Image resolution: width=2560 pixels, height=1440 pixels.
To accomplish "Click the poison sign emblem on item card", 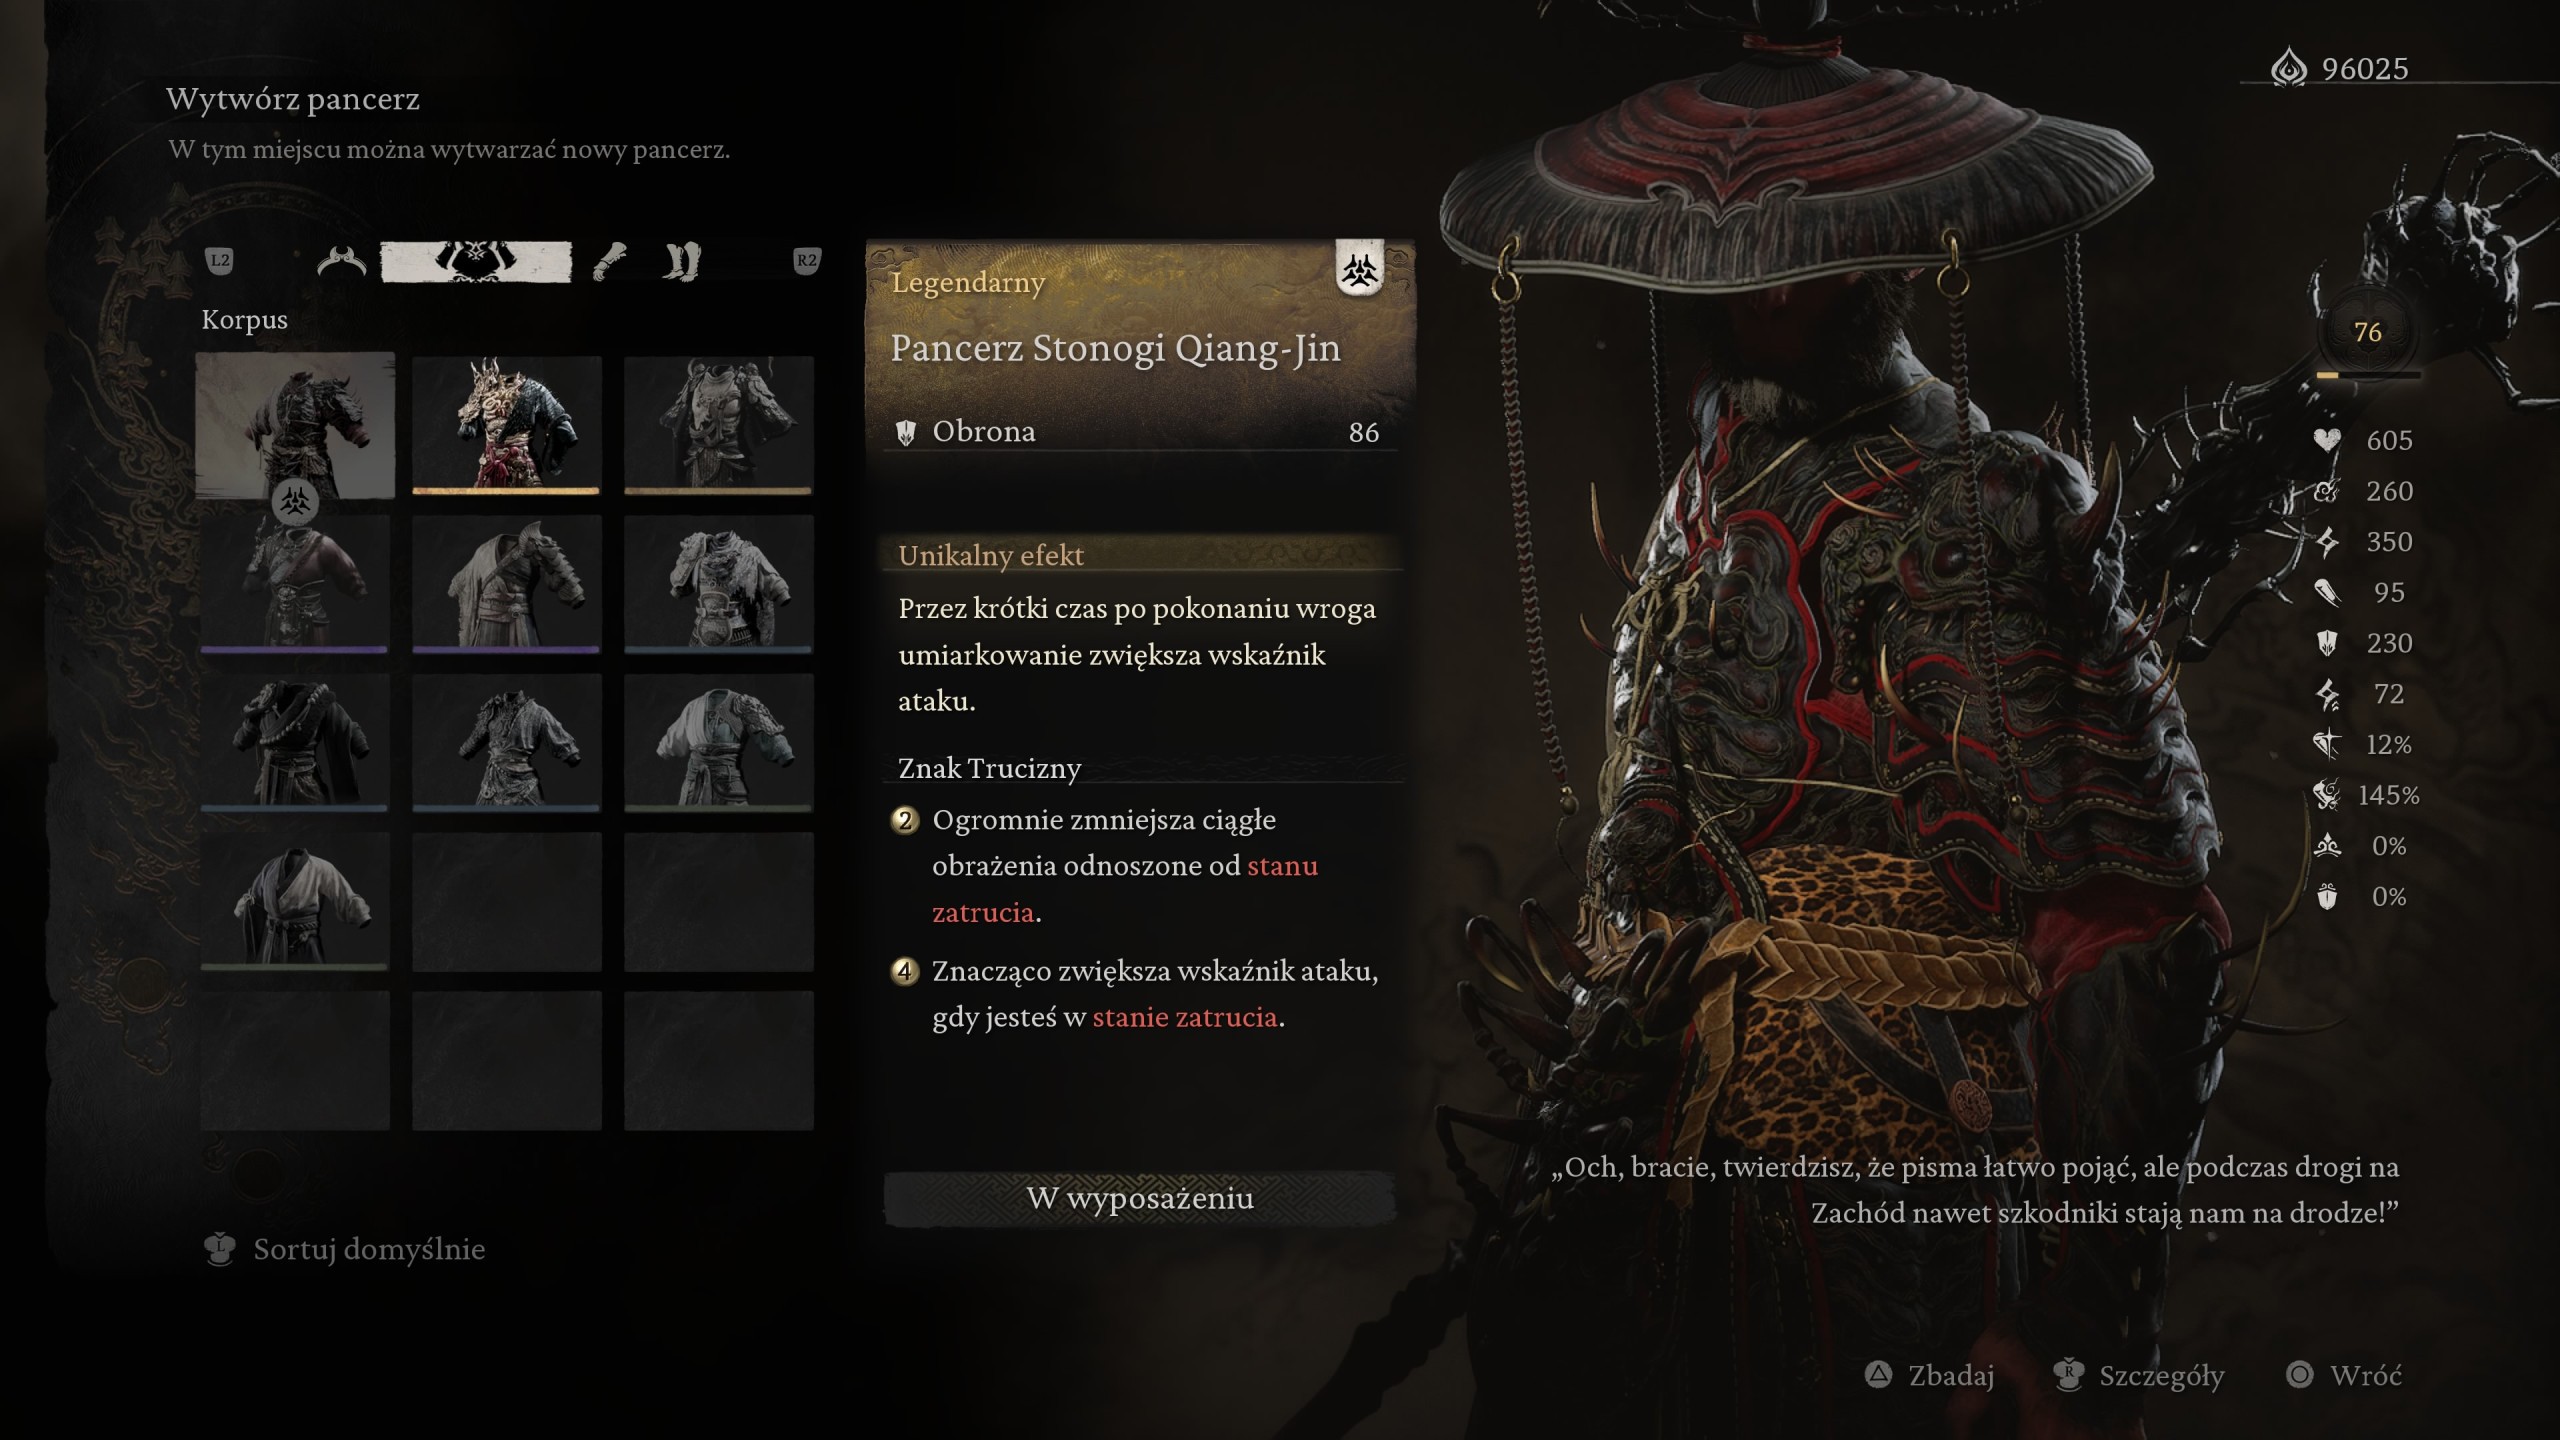I will pyautogui.click(x=1360, y=269).
